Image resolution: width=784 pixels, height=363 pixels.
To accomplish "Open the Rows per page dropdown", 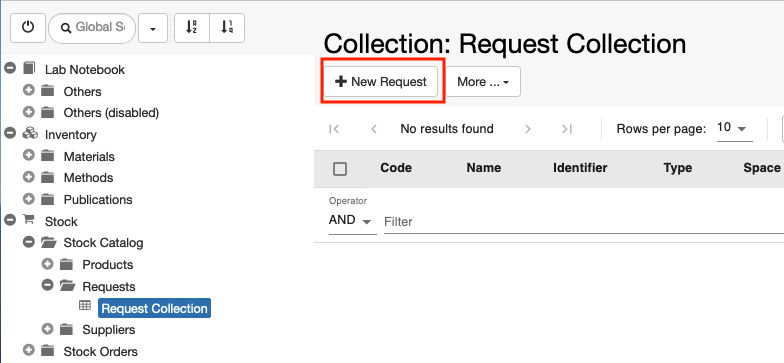I will click(734, 129).
